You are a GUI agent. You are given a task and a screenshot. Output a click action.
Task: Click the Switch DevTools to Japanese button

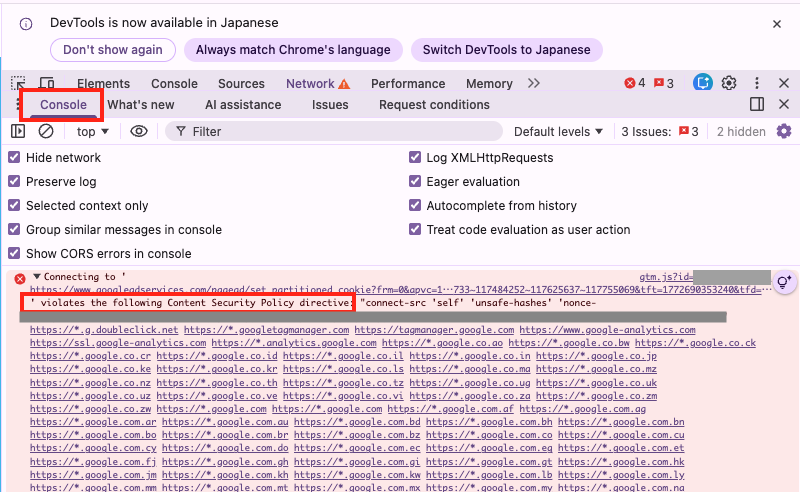[506, 49]
